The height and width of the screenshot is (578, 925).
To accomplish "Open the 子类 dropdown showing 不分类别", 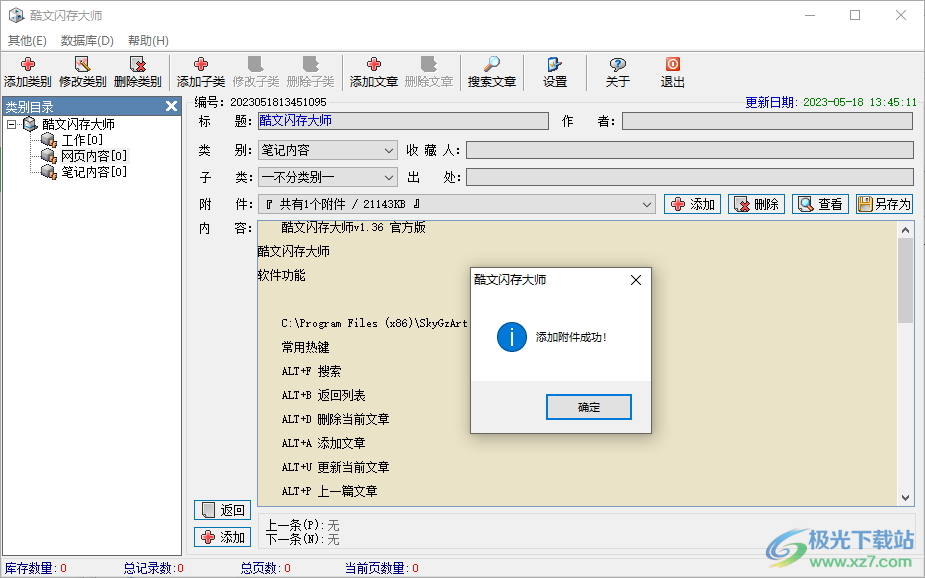I will 327,177.
